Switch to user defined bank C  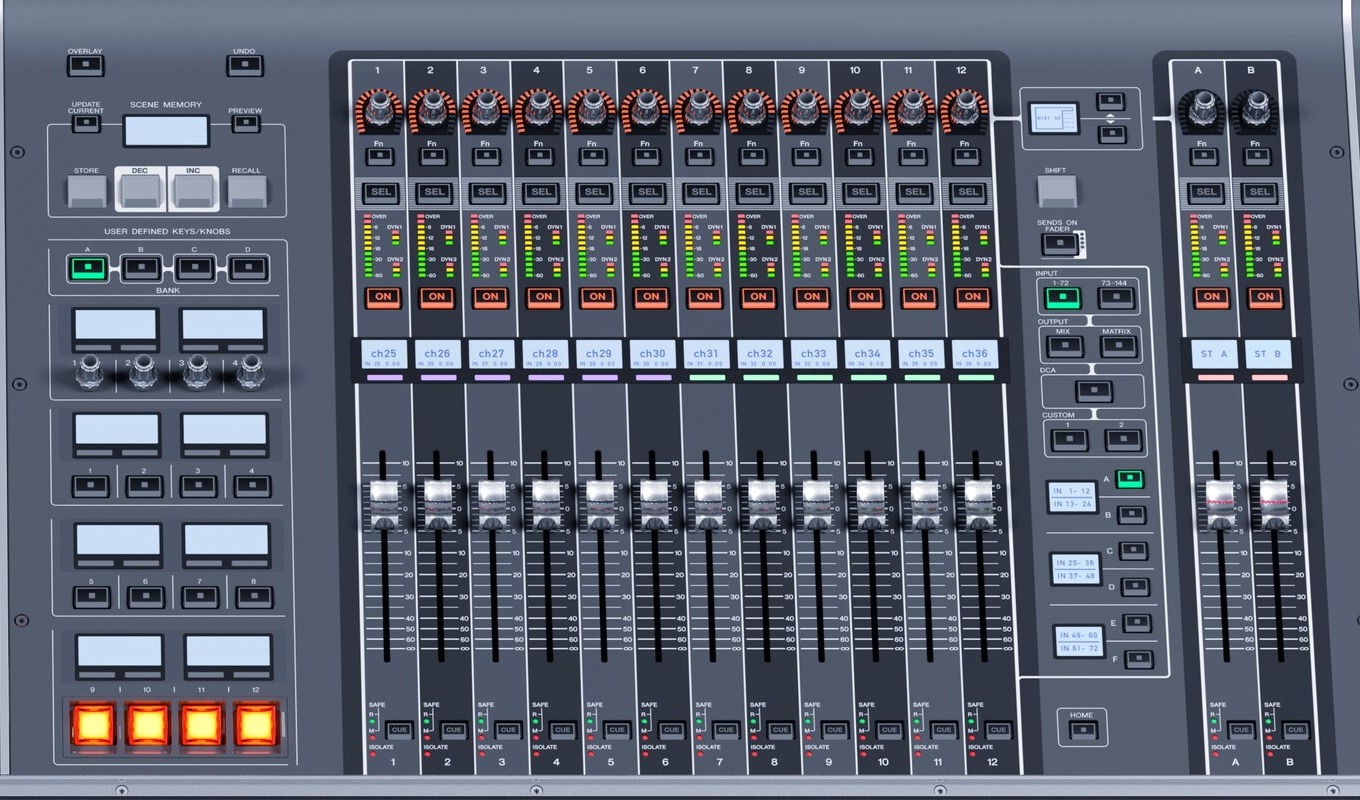coord(193,268)
